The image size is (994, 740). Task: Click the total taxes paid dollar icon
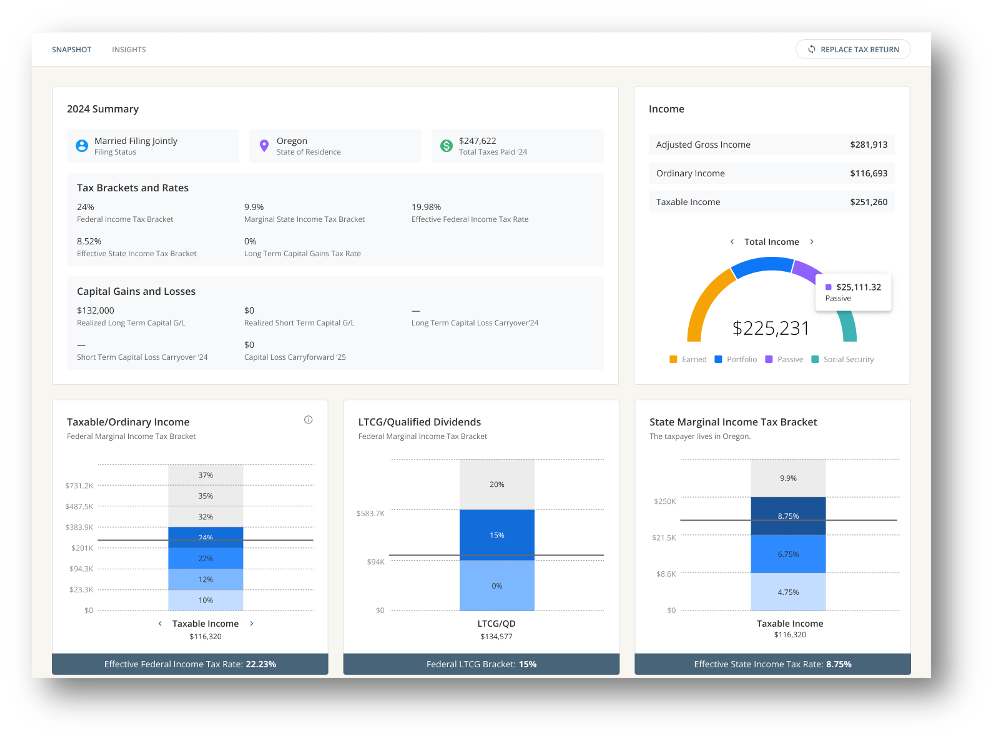tap(446, 146)
